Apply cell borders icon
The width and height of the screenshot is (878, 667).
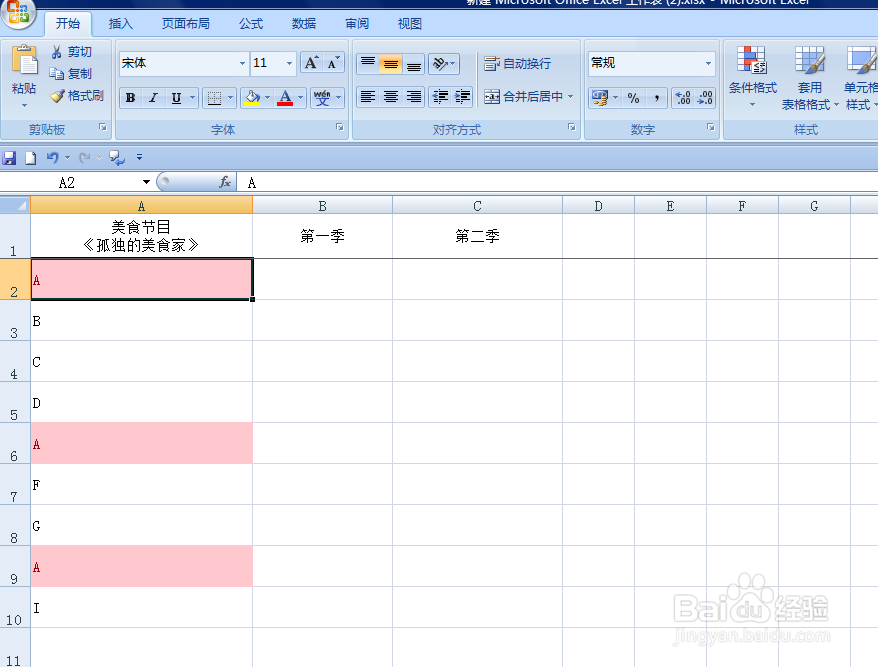[x=214, y=98]
